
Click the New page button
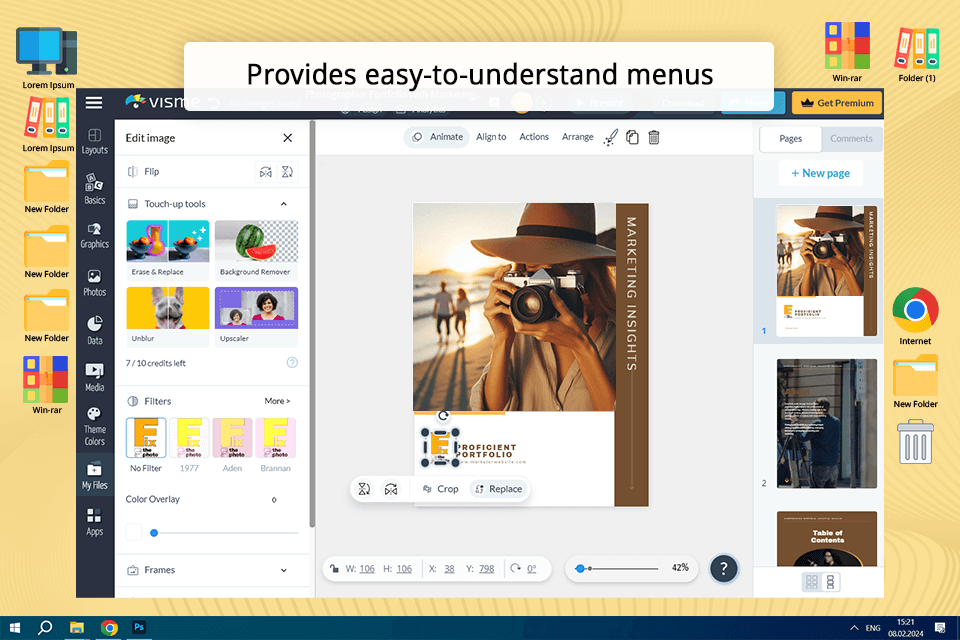pyautogui.click(x=820, y=173)
